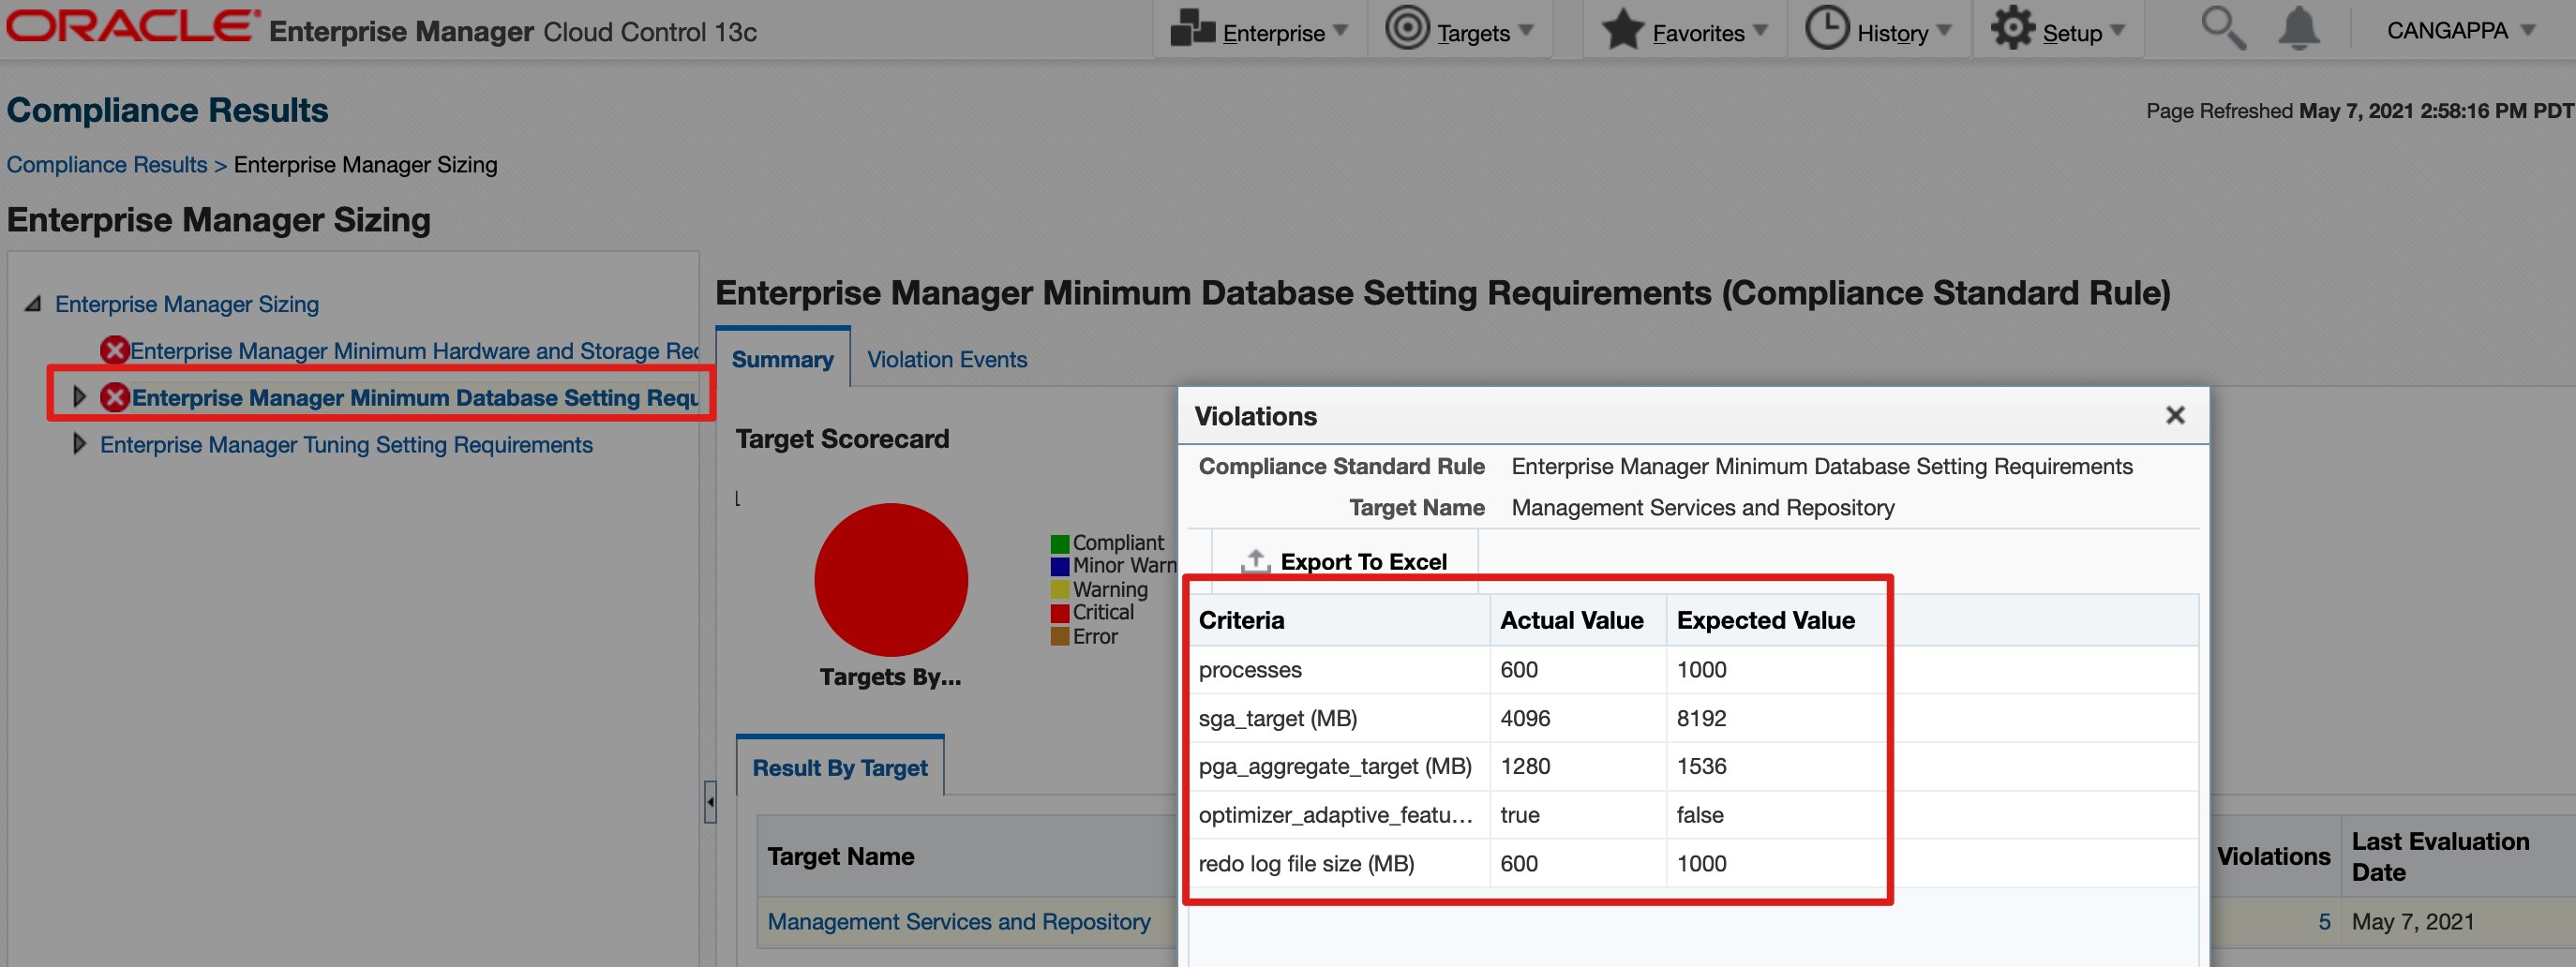Expand Enterprise Manager Minimum Database Setting node
Screen dimensions: 2576x967
(x=79, y=397)
